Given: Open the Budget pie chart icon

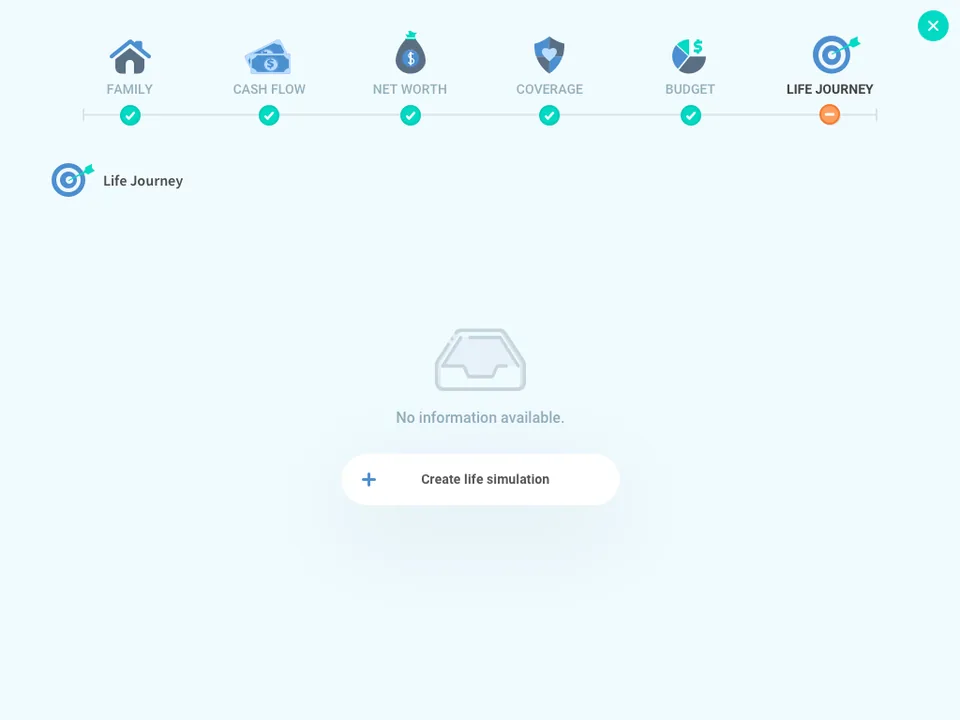Looking at the screenshot, I should point(689,56).
